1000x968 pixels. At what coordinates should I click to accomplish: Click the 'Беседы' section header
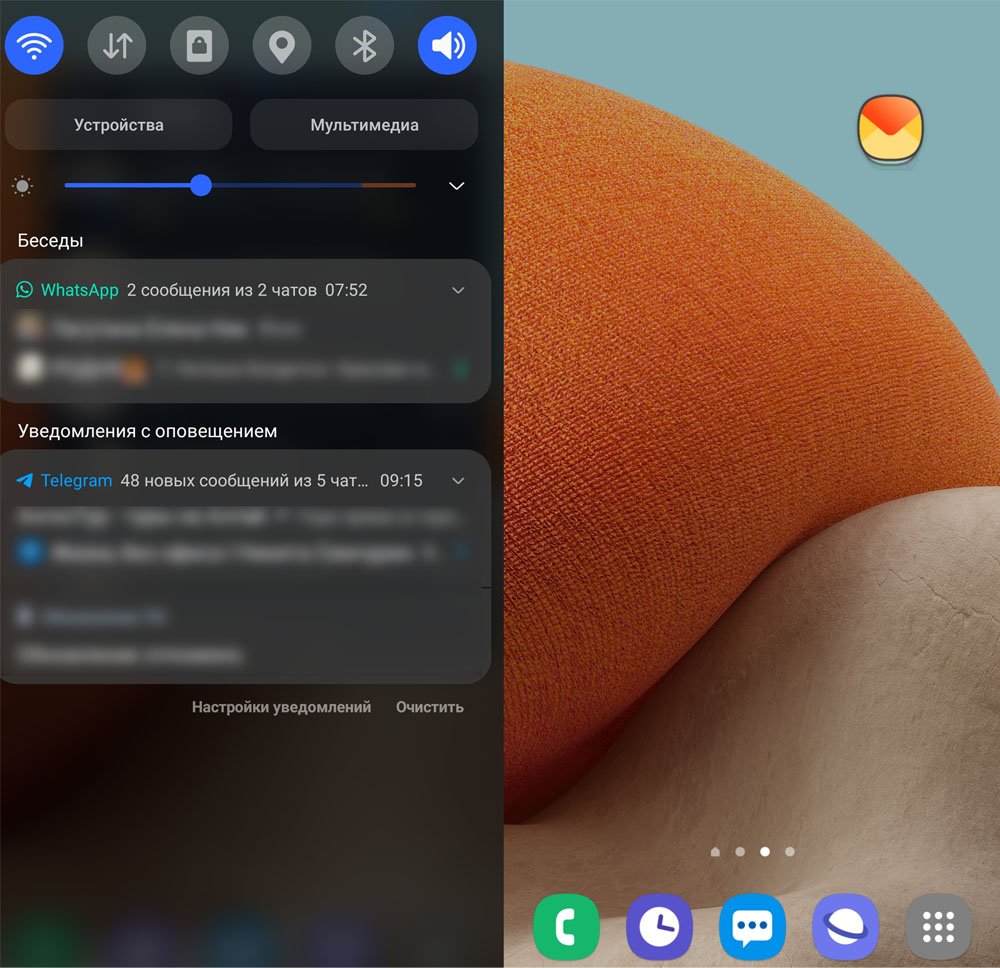50,240
